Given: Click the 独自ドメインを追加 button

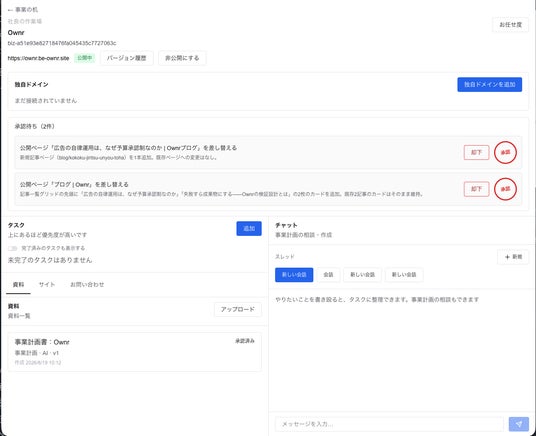Looking at the screenshot, I should point(490,84).
